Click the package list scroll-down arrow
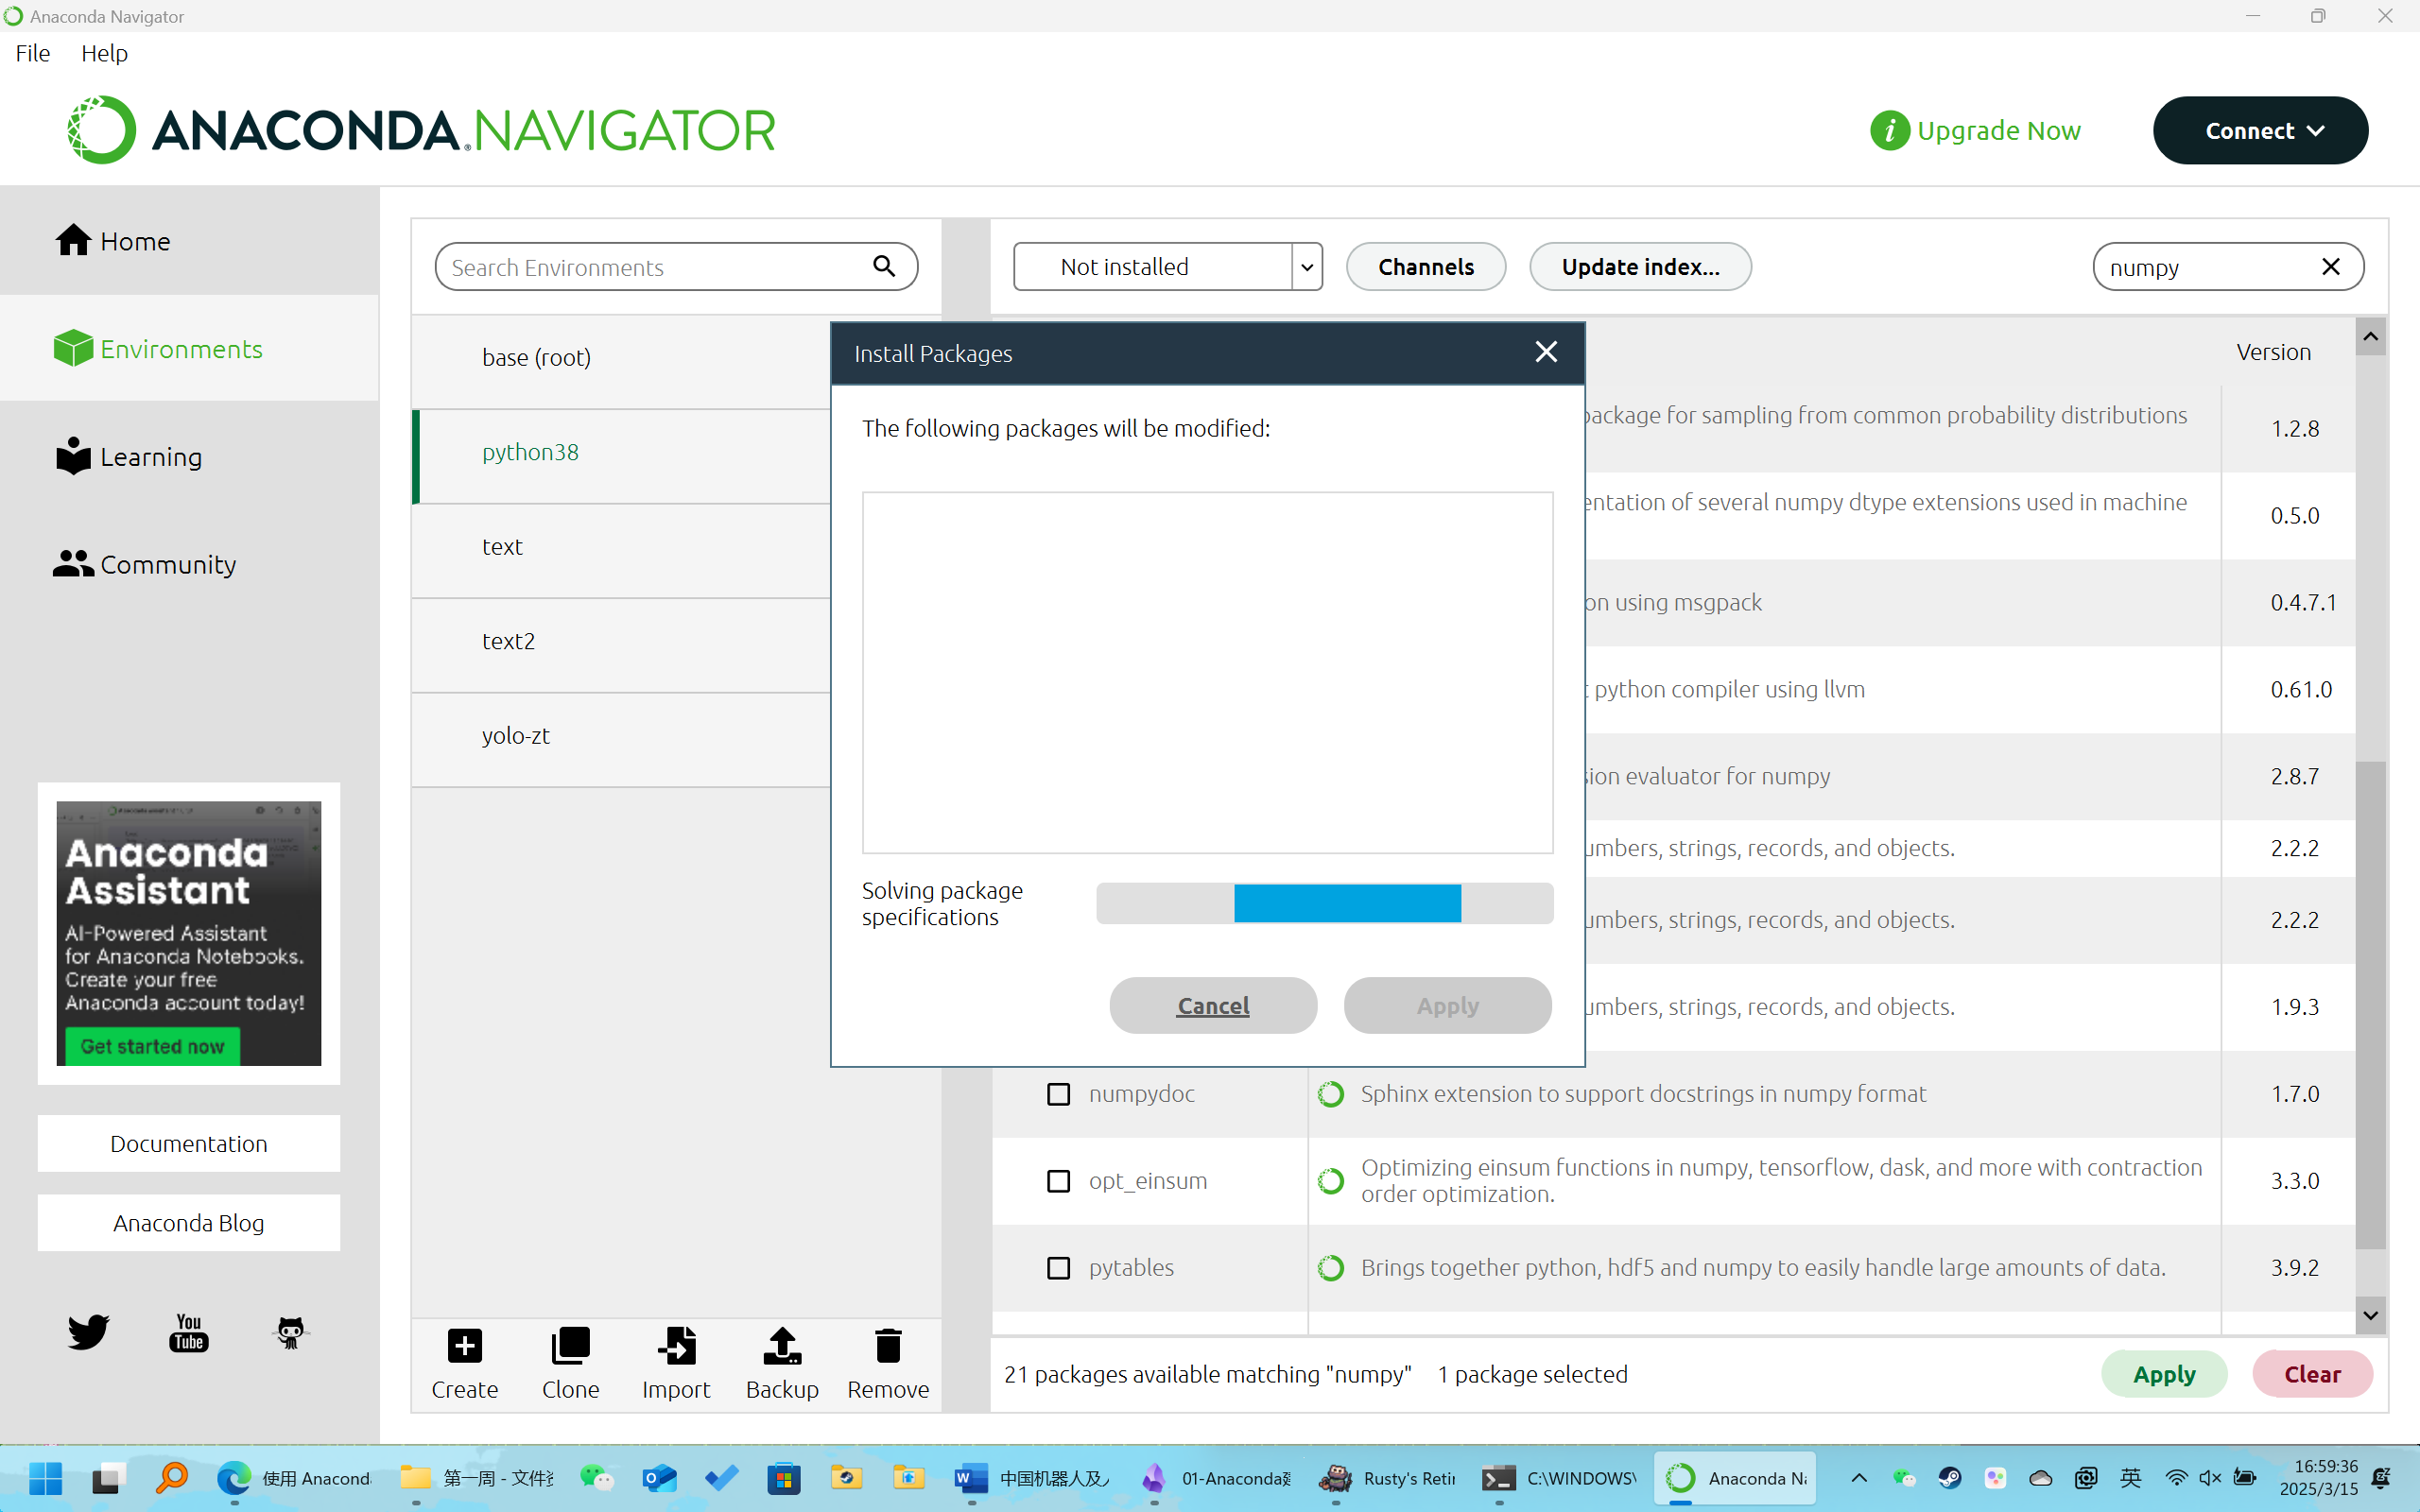 [x=2371, y=1315]
